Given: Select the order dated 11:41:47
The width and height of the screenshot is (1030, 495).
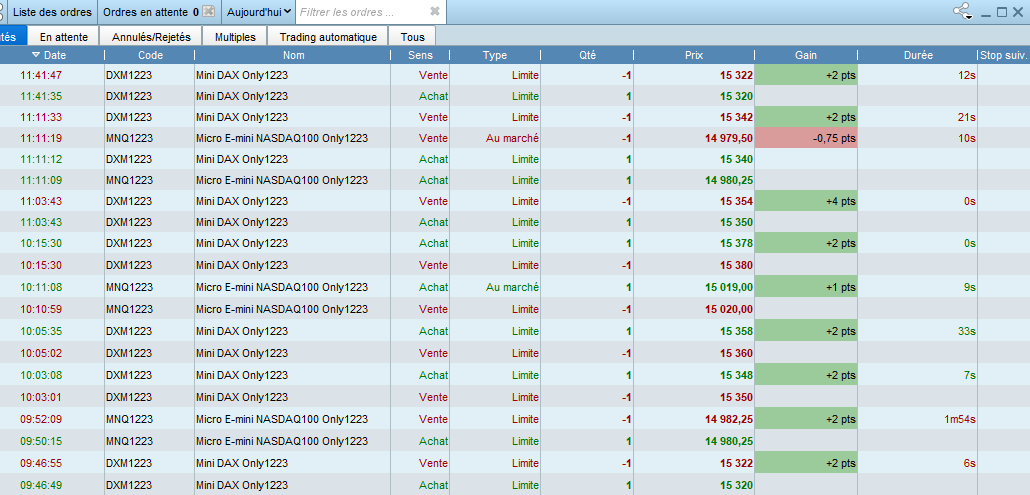Looking at the screenshot, I should (515, 75).
